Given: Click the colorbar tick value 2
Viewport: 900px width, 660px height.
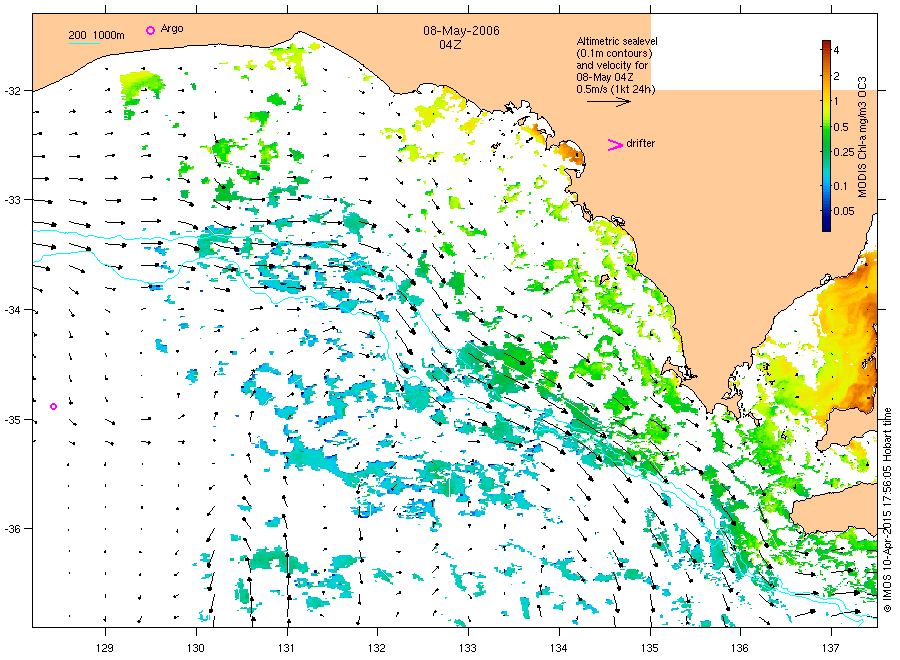Looking at the screenshot, I should [x=836, y=76].
